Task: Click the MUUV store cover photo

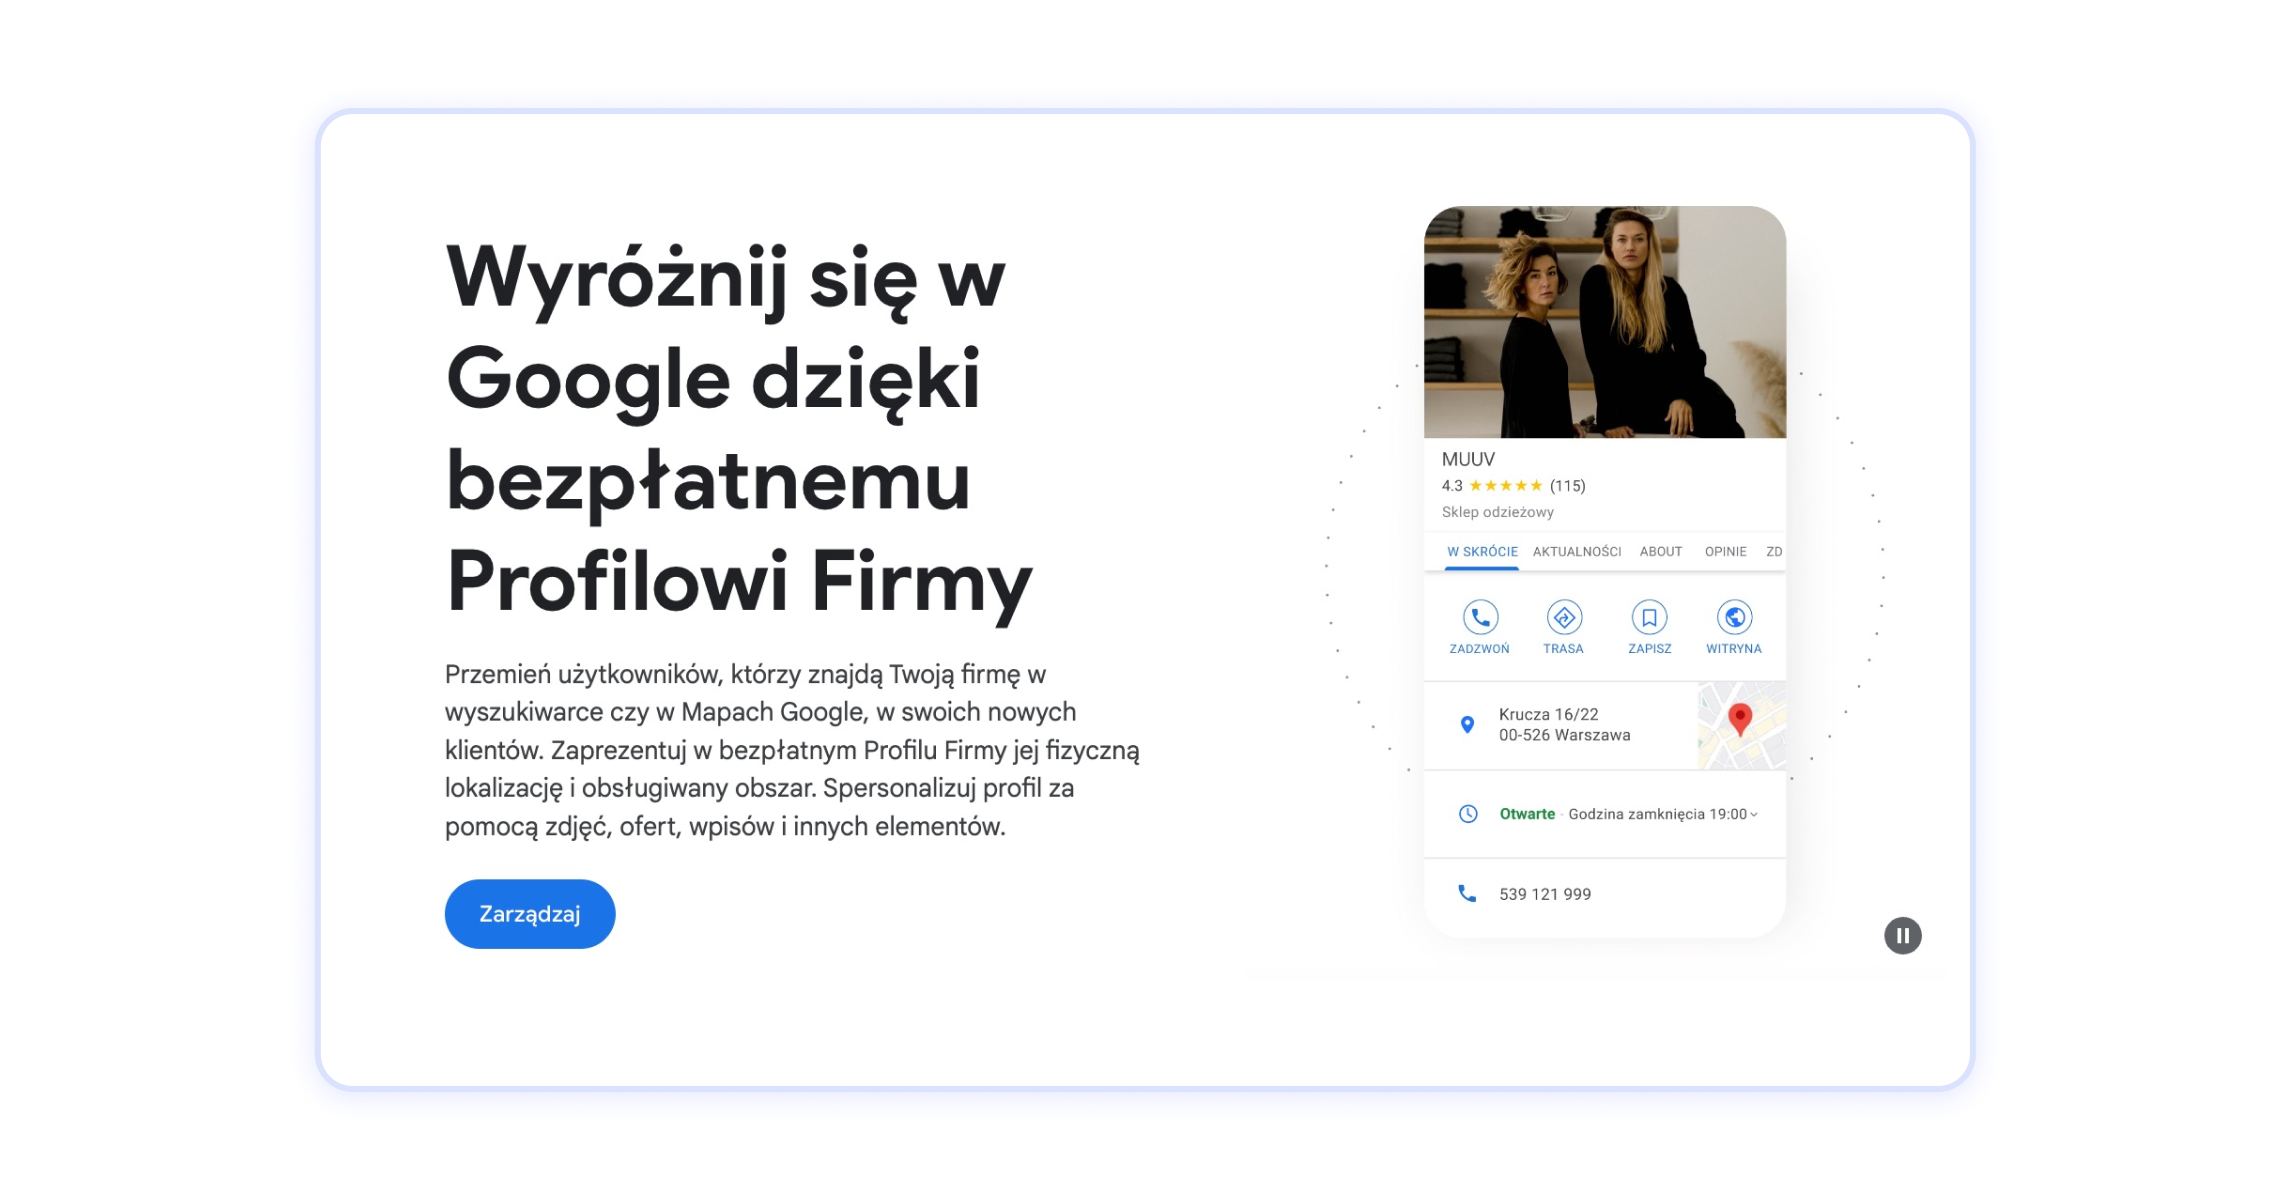Action: [1603, 320]
